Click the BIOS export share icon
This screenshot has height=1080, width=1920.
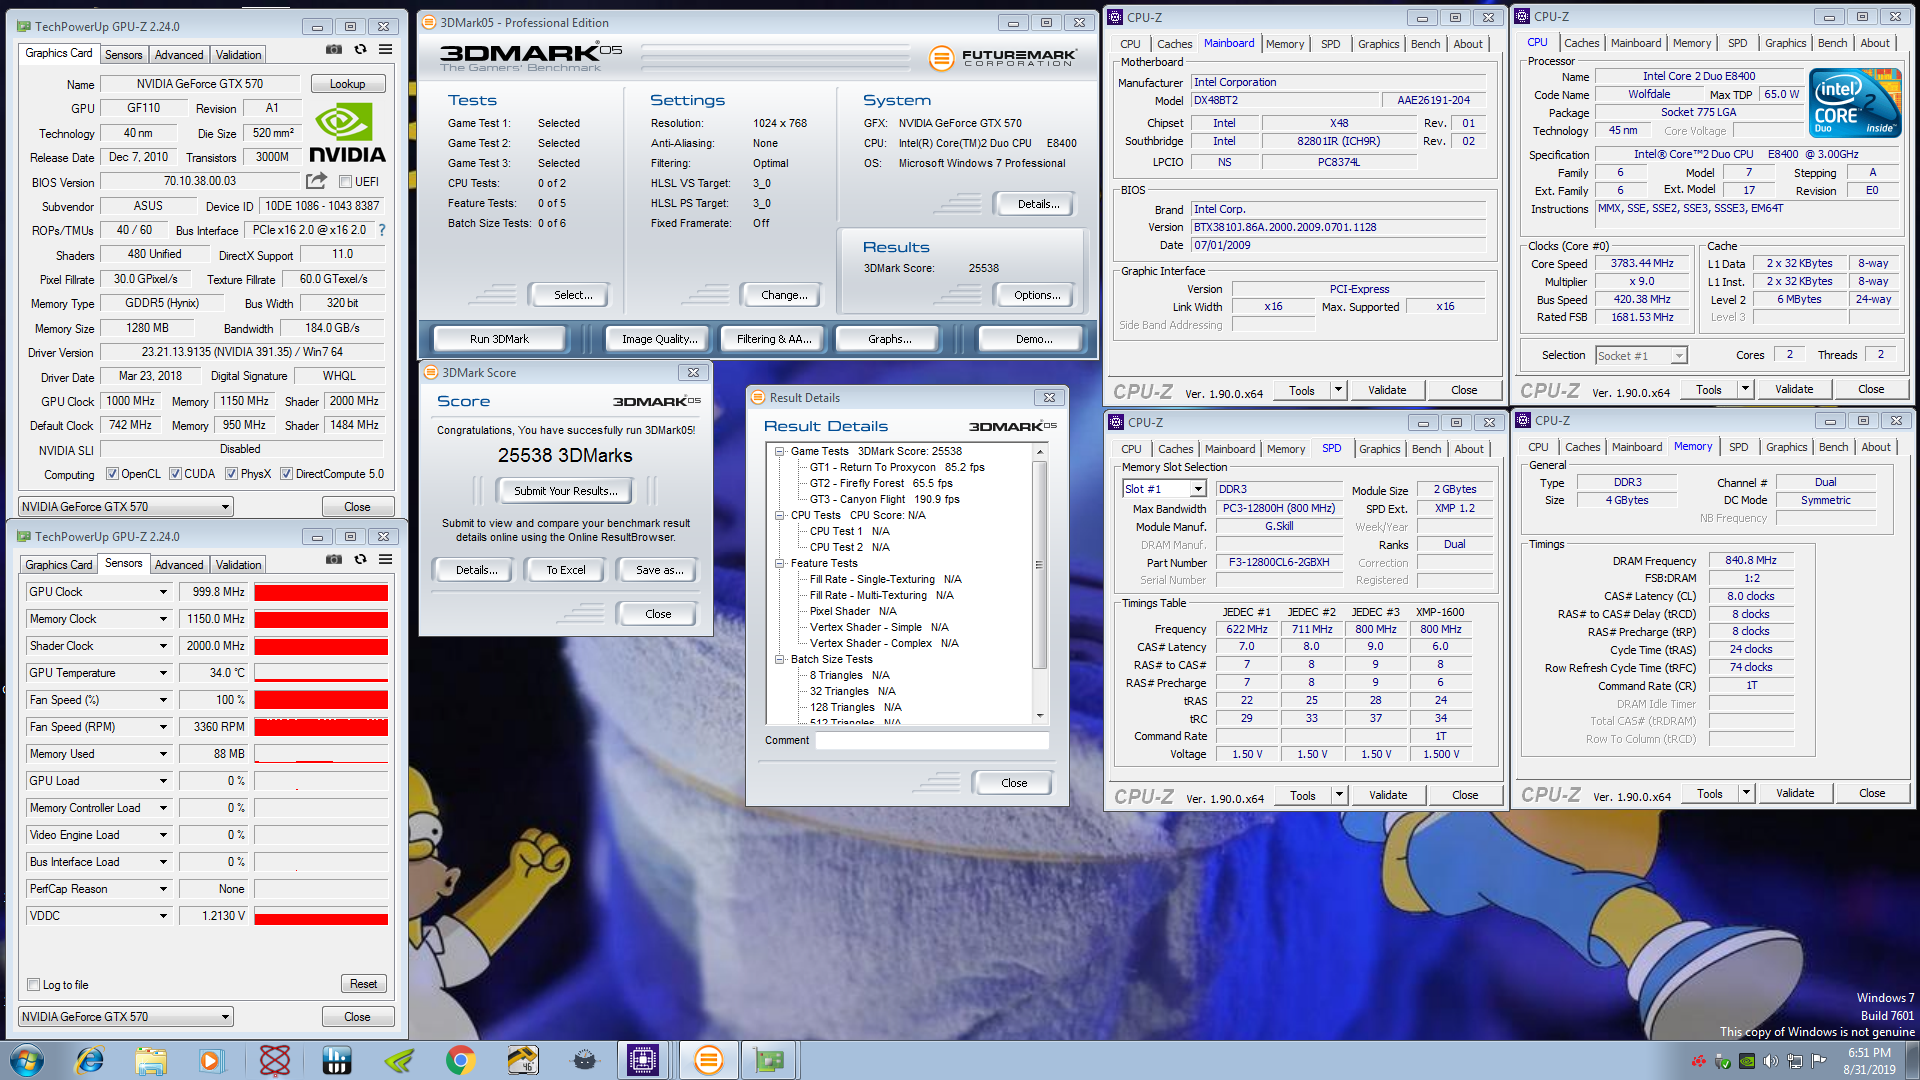pyautogui.click(x=316, y=181)
